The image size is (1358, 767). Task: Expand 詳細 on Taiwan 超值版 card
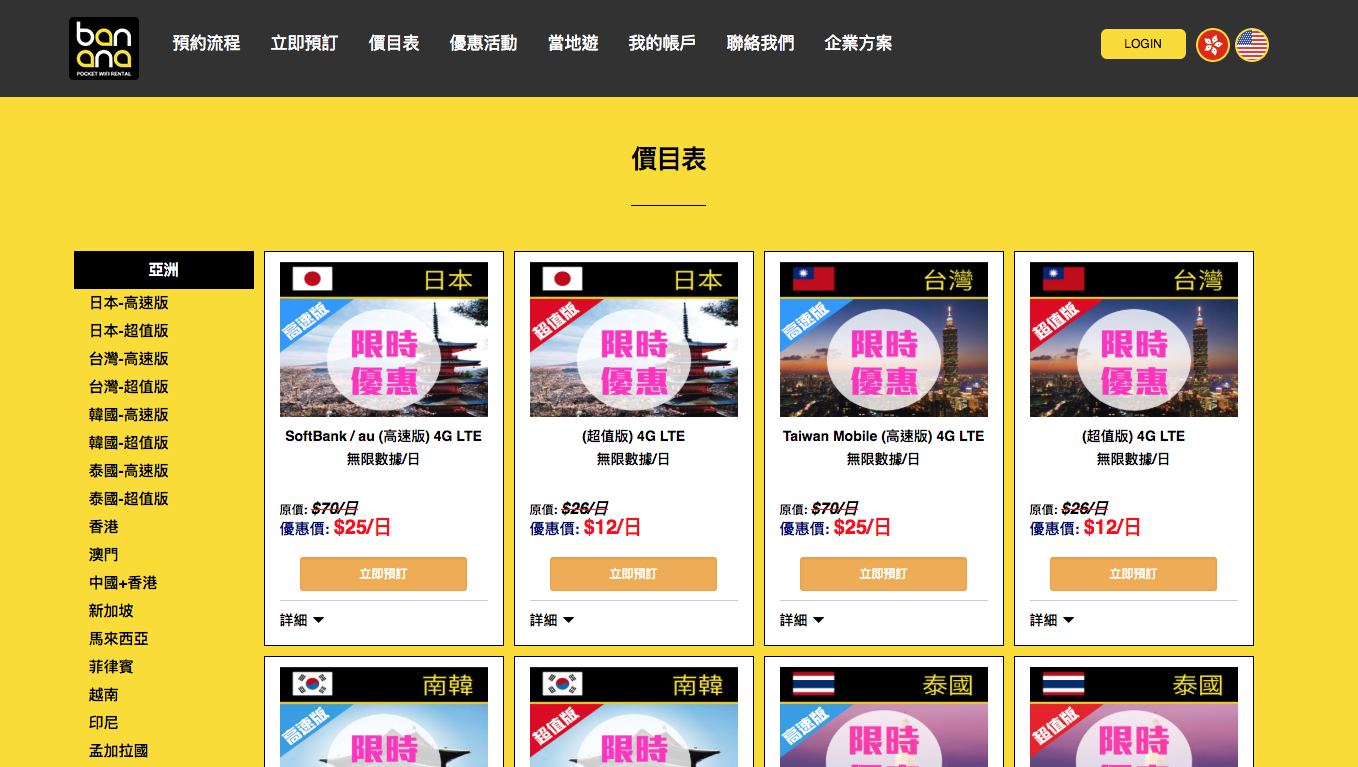(1052, 620)
